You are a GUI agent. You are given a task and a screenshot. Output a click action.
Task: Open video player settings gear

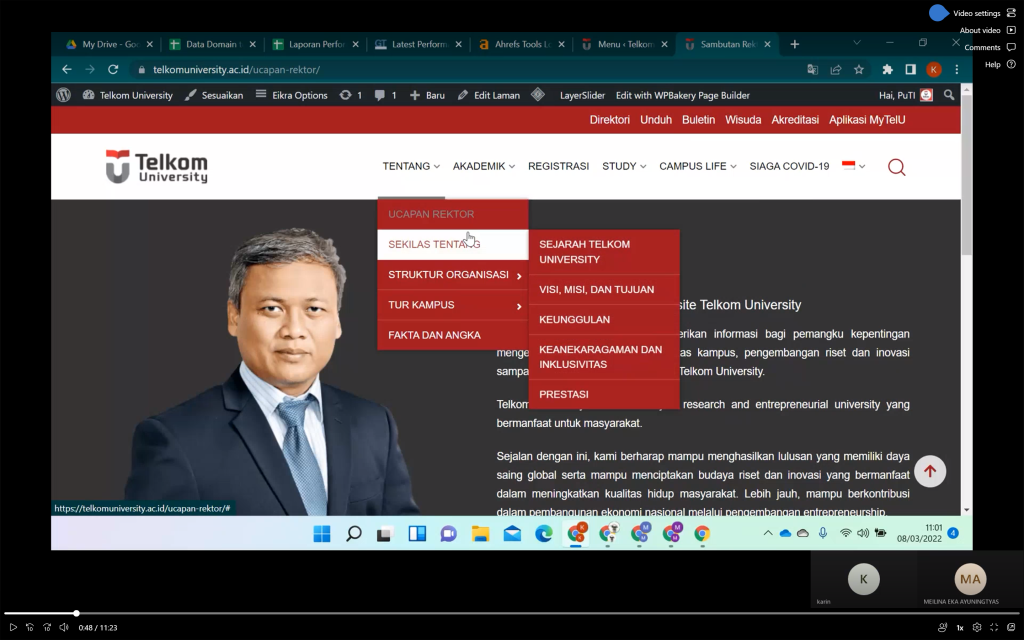[976, 627]
